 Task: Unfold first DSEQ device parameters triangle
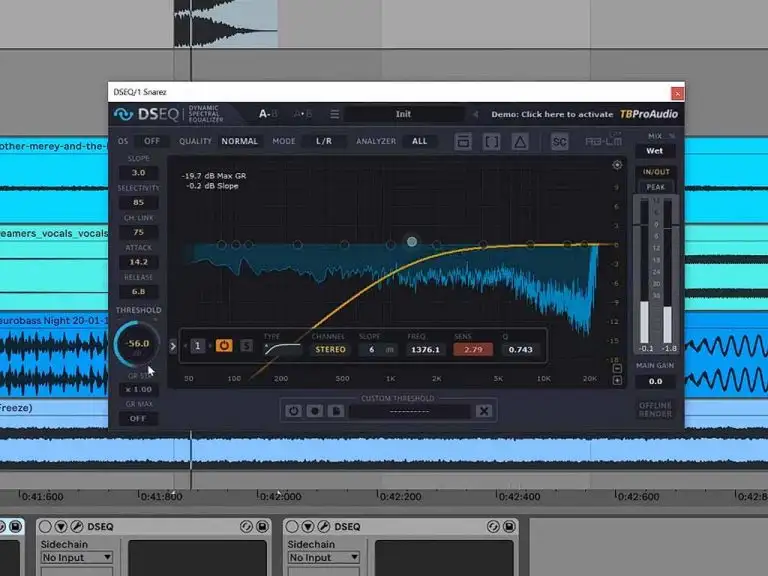tap(61, 527)
